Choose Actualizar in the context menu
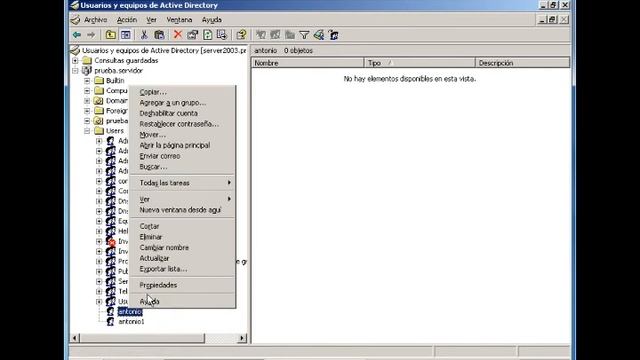Viewport: 640px width, 360px height. pos(182,258)
